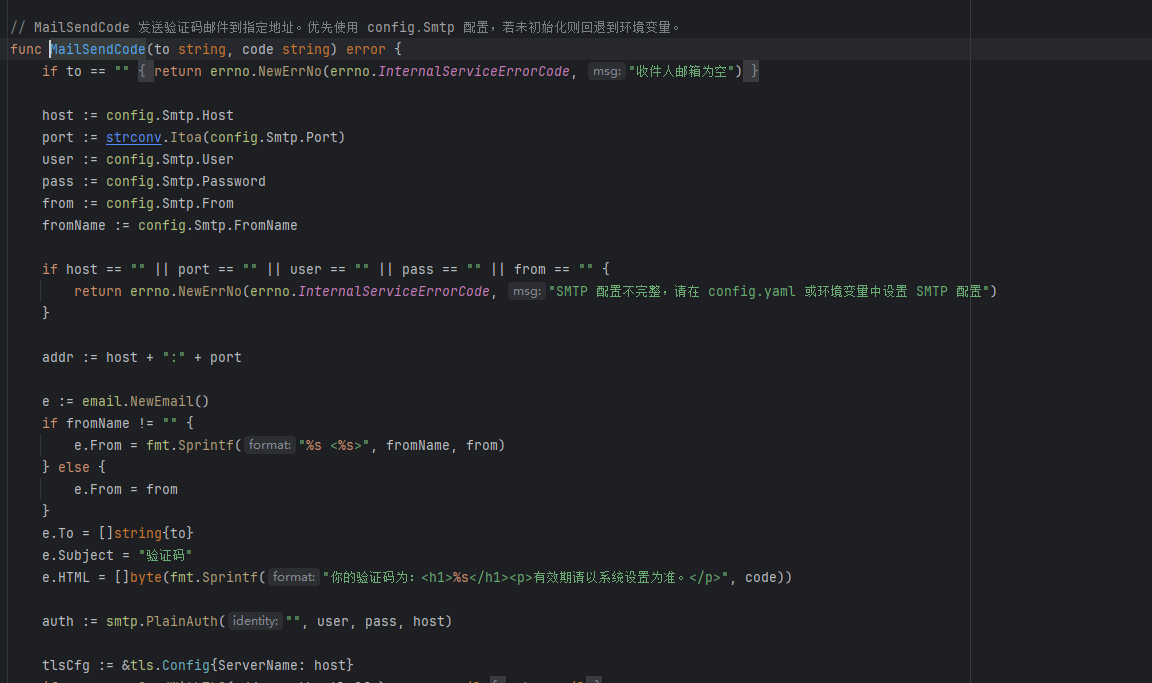Click config.Smtp.FromName assignment value
This screenshot has height=683, width=1152.
tap(217, 225)
